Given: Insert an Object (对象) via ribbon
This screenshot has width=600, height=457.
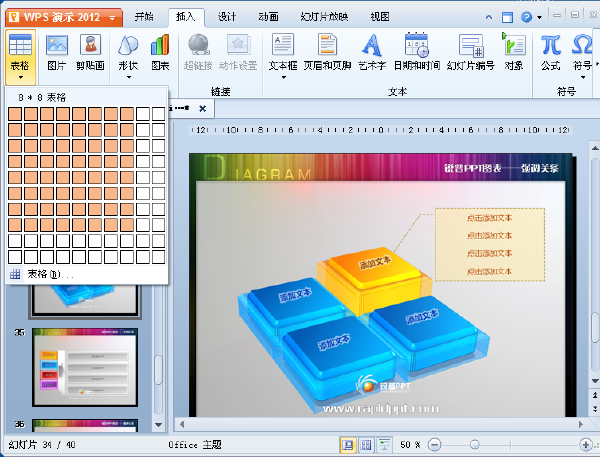Looking at the screenshot, I should click(514, 51).
